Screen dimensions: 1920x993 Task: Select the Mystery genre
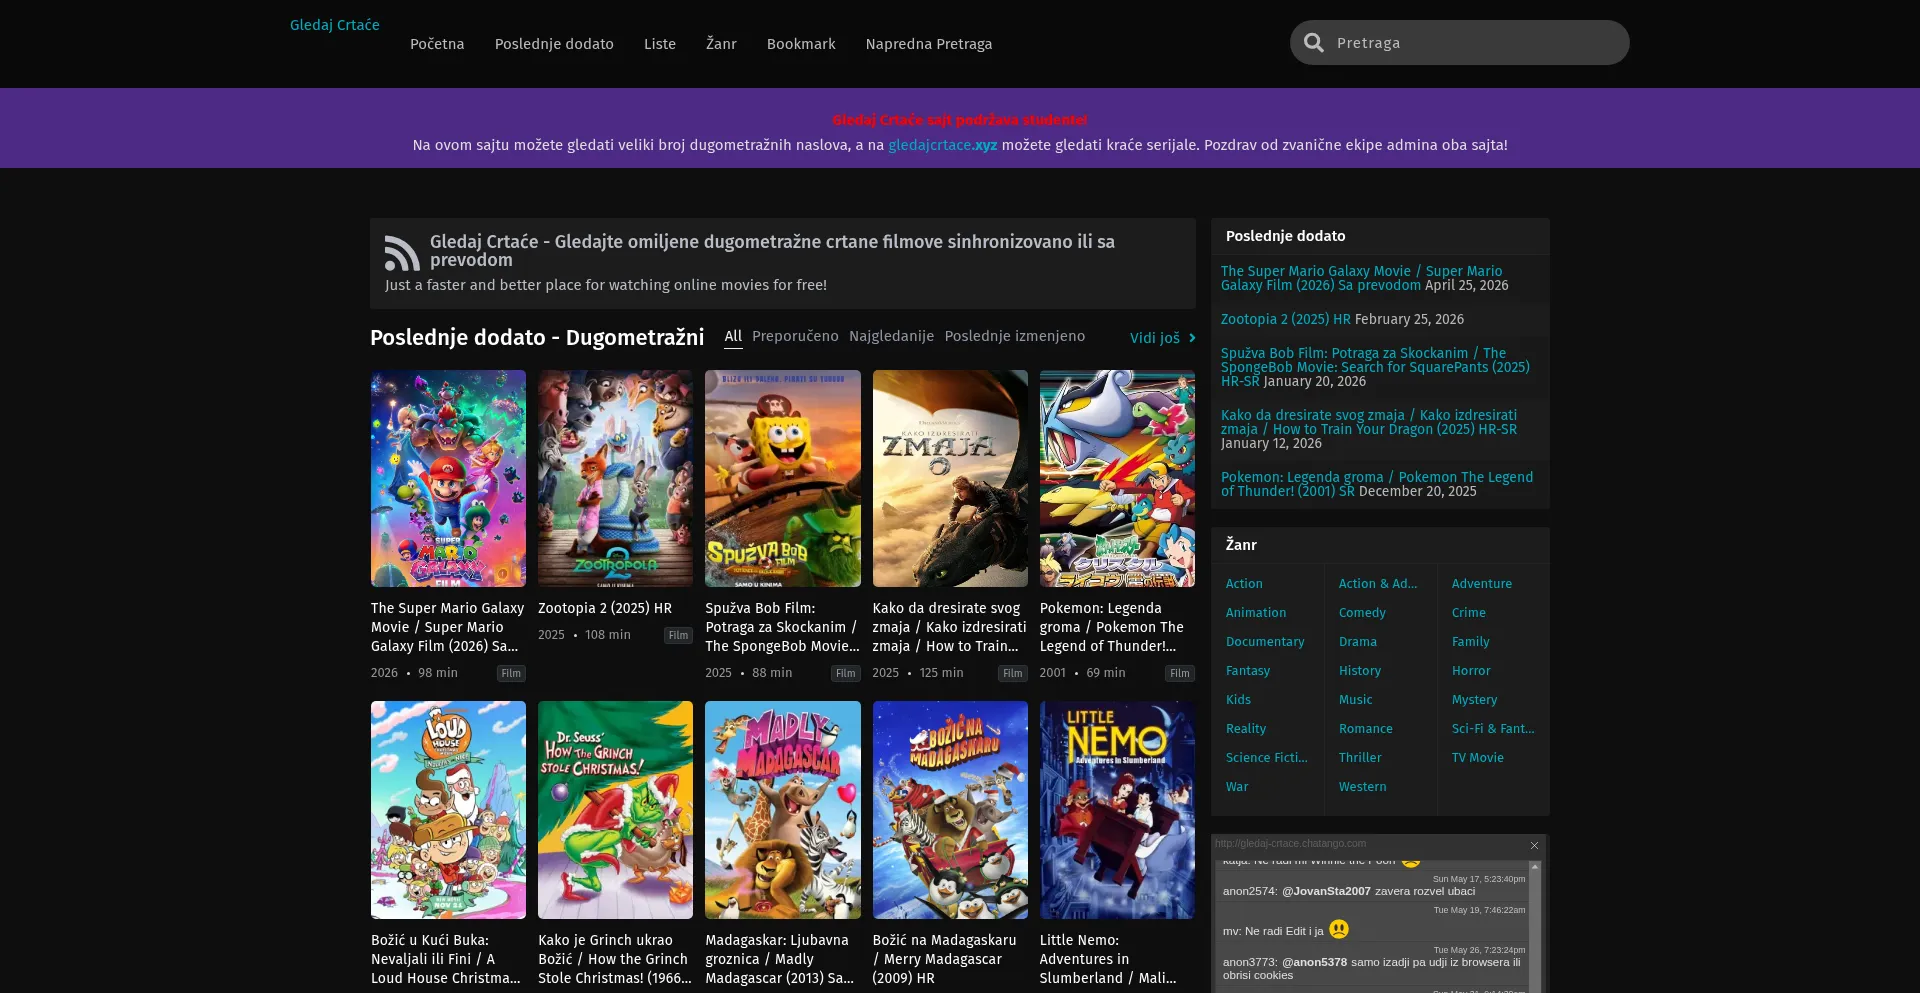point(1475,700)
